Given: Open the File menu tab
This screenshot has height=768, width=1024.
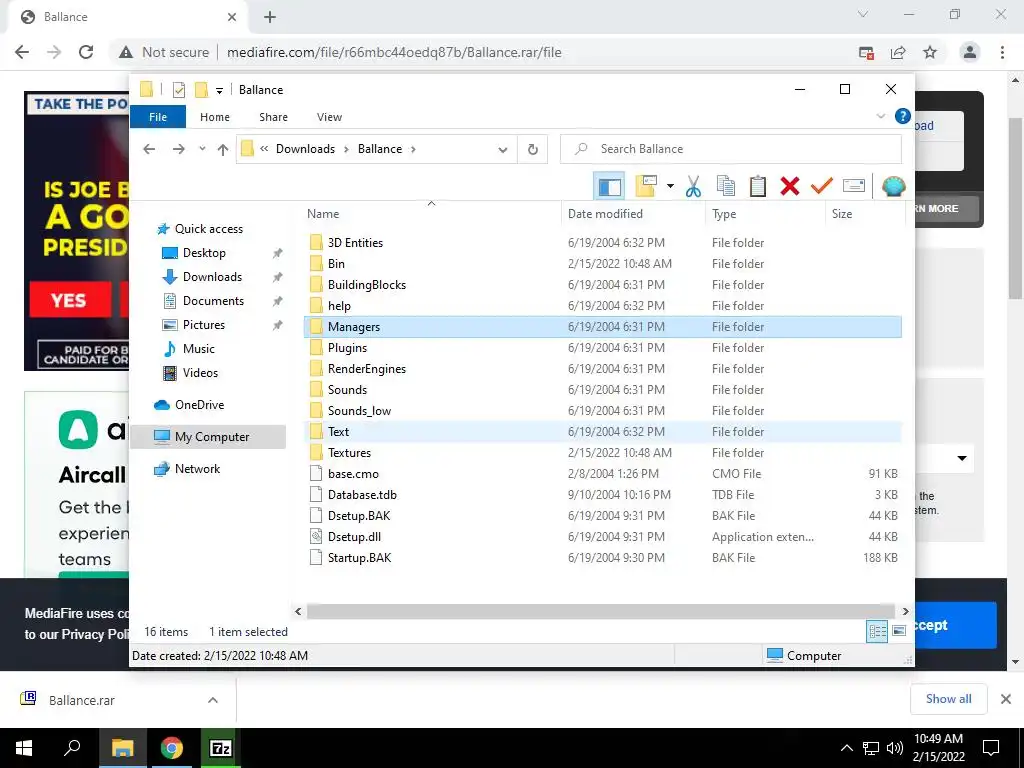Looking at the screenshot, I should click(158, 117).
